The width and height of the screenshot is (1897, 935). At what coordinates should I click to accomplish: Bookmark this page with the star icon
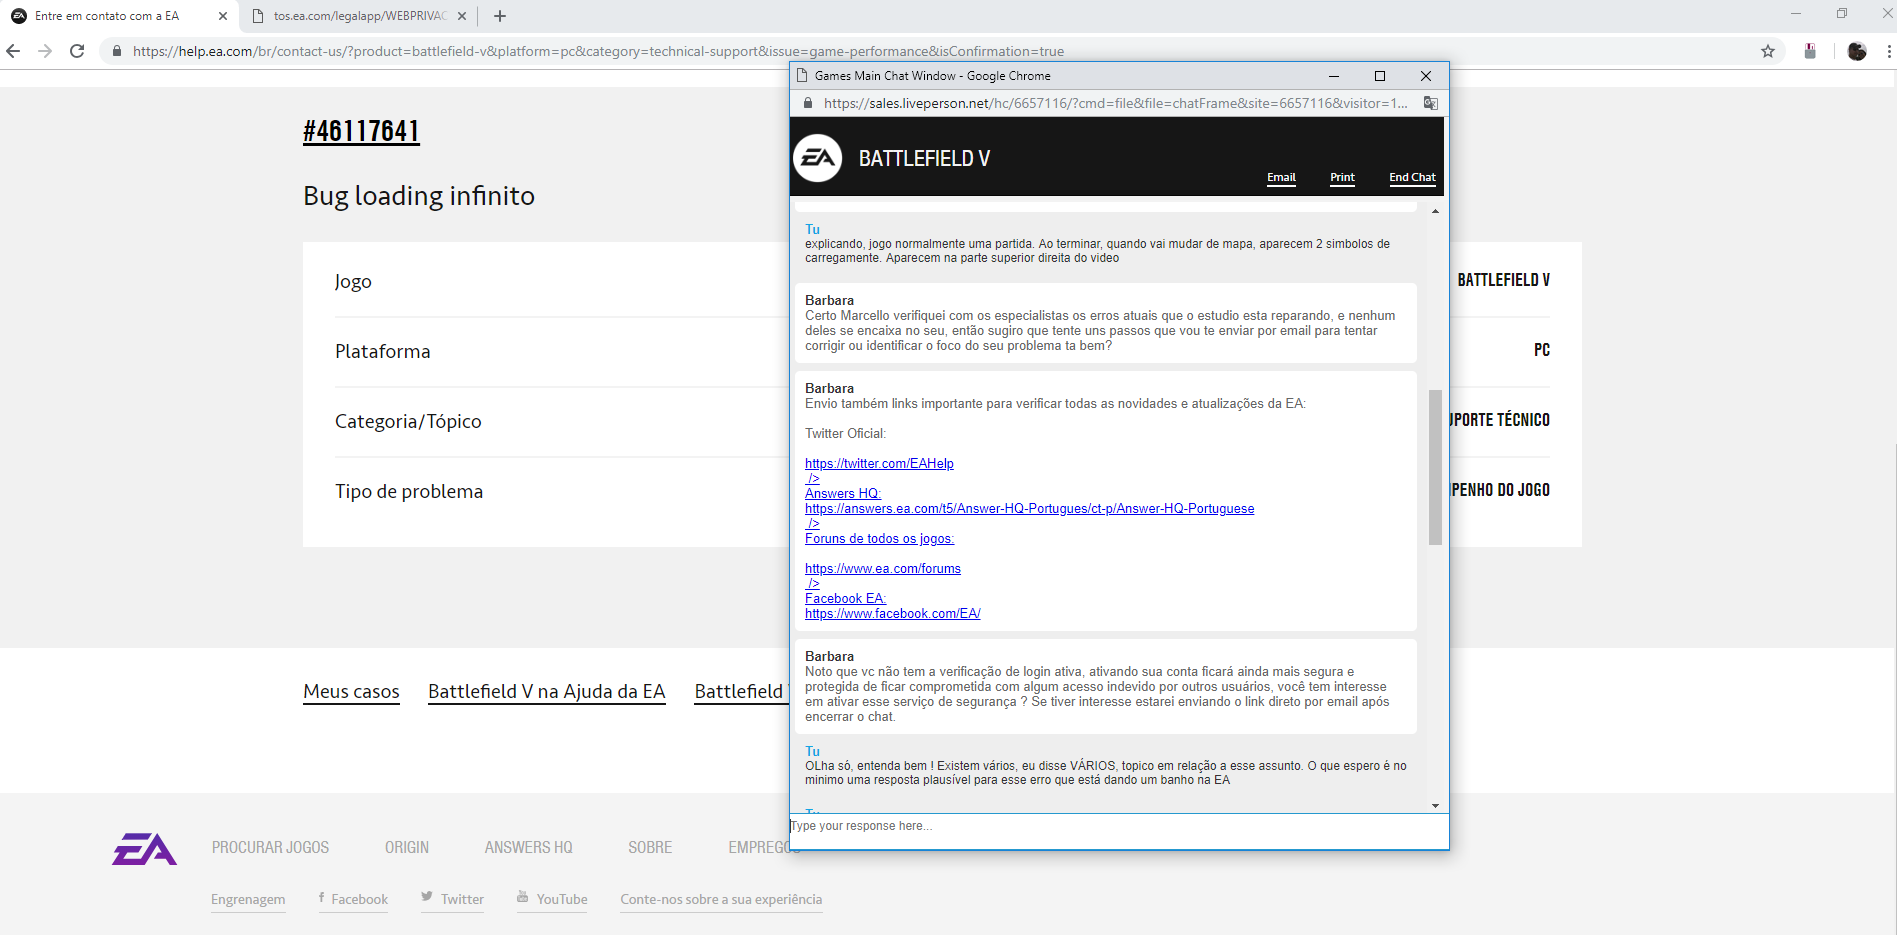[x=1767, y=51]
